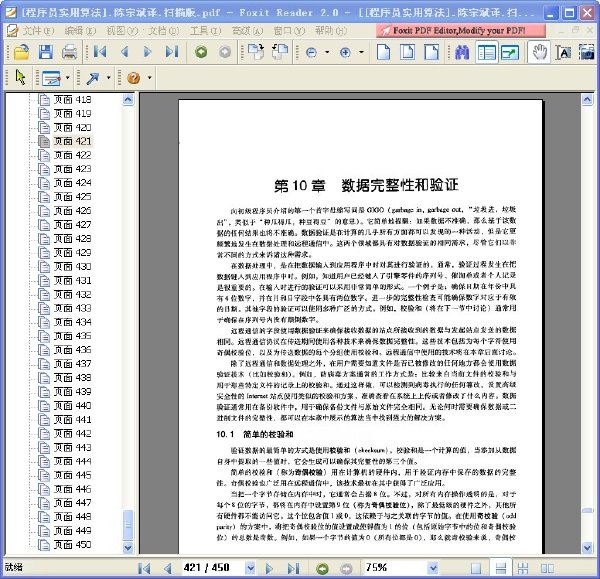The height and width of the screenshot is (579, 600).
Task: Click gray Next View button in toolbar
Action: tap(225, 52)
